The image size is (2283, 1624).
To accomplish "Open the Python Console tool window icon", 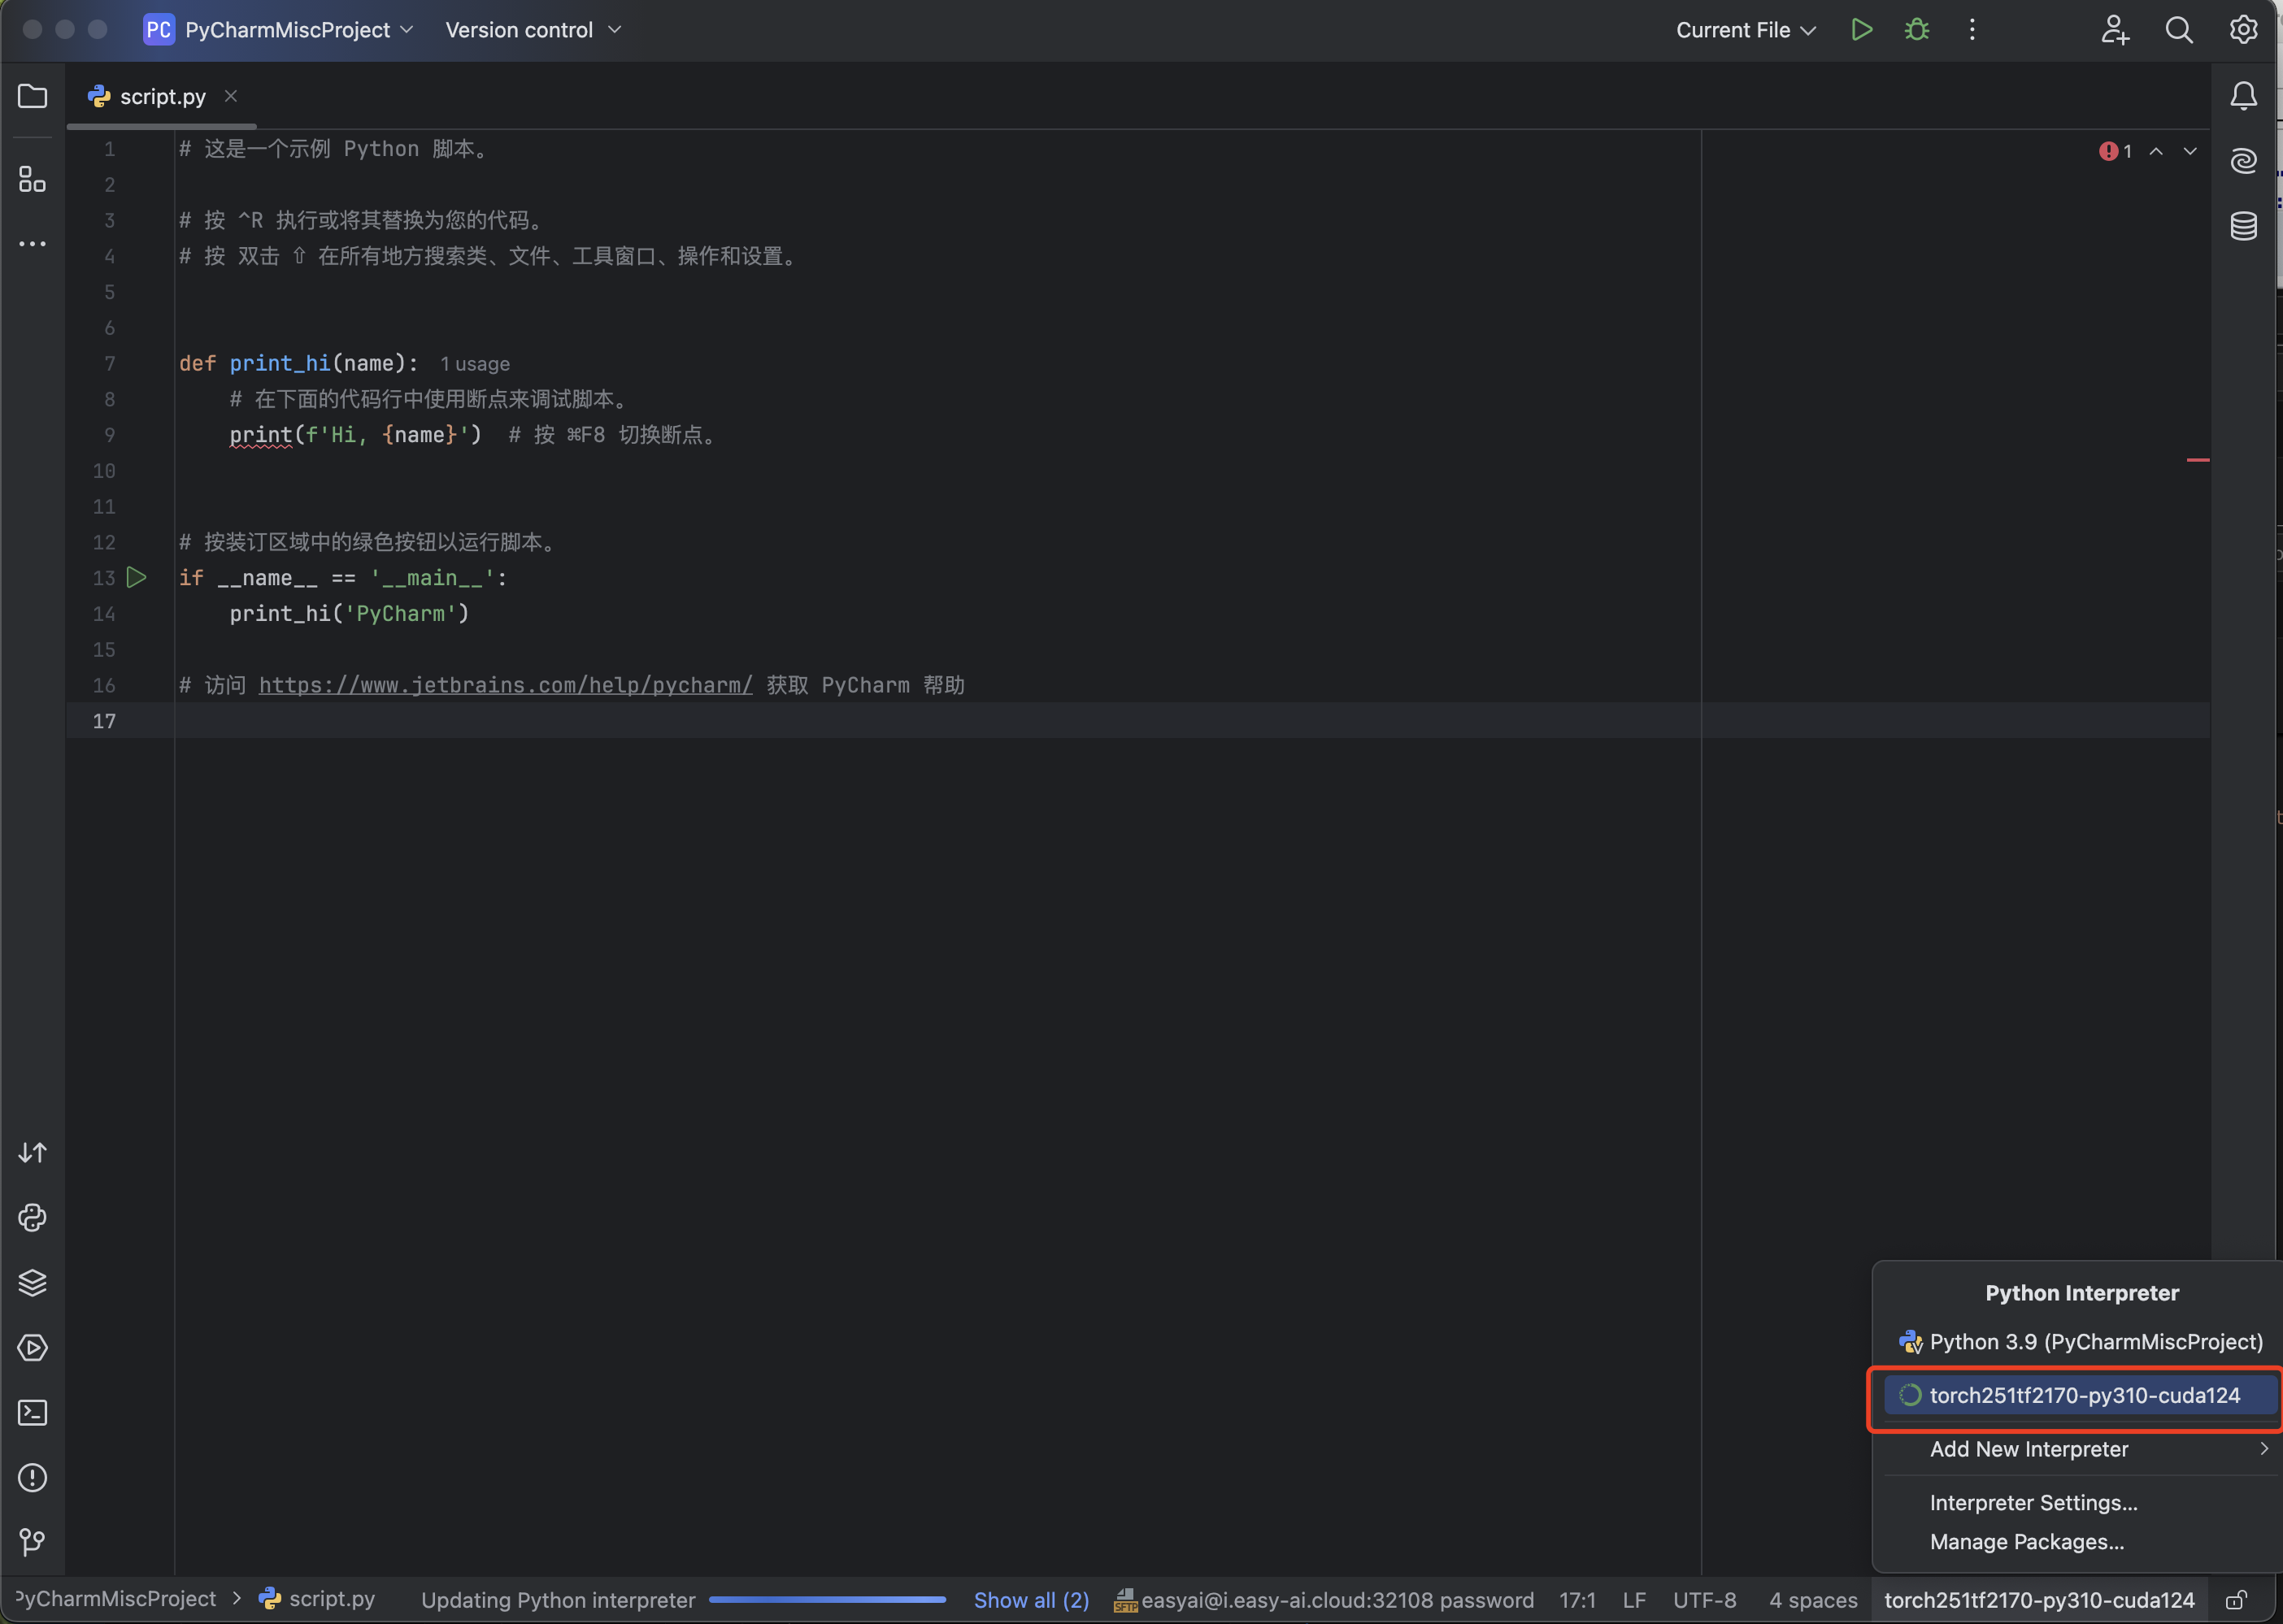I will point(33,1218).
